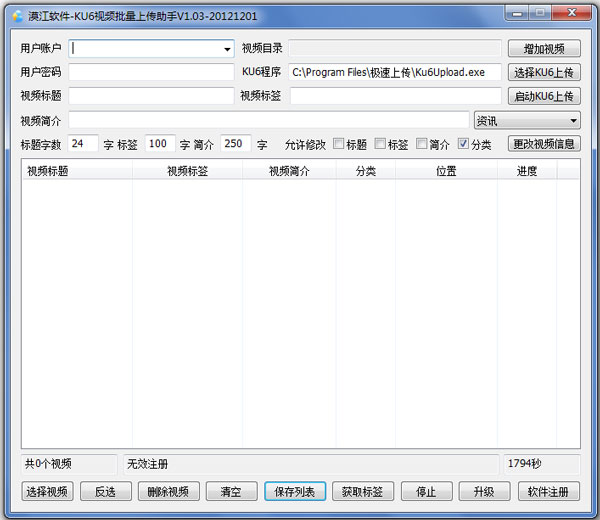Viewport: 600px width, 520px height.
Task: Enable the 标题 modification checkbox
Action: [339, 144]
